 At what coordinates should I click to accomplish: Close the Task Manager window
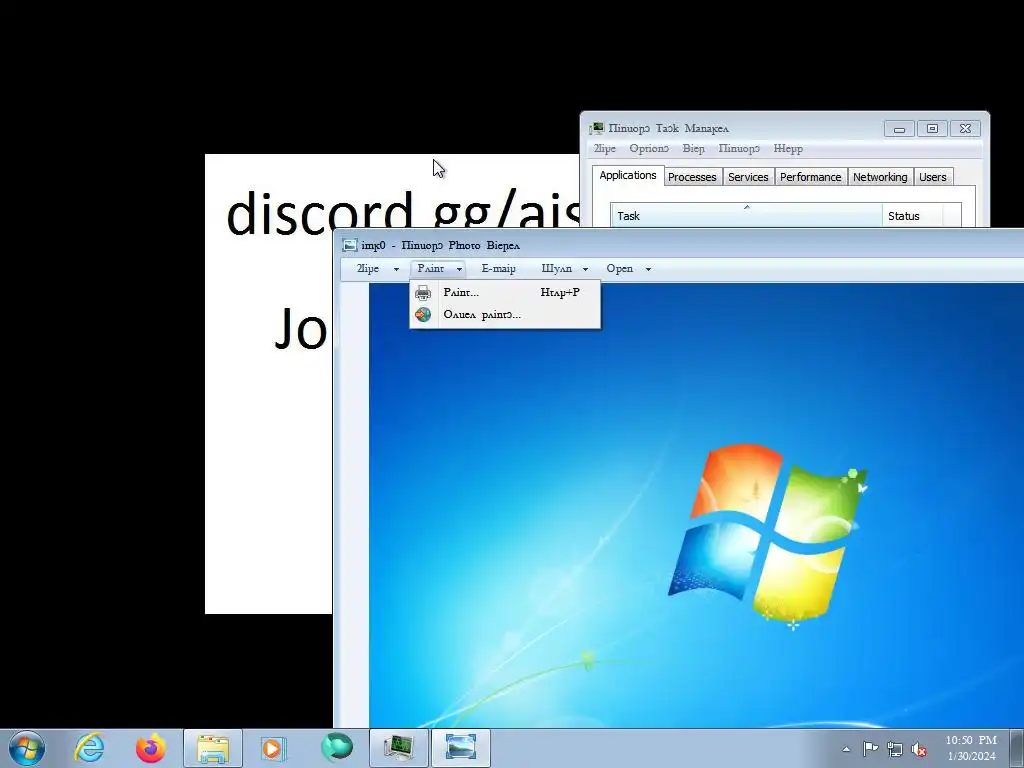[965, 129]
